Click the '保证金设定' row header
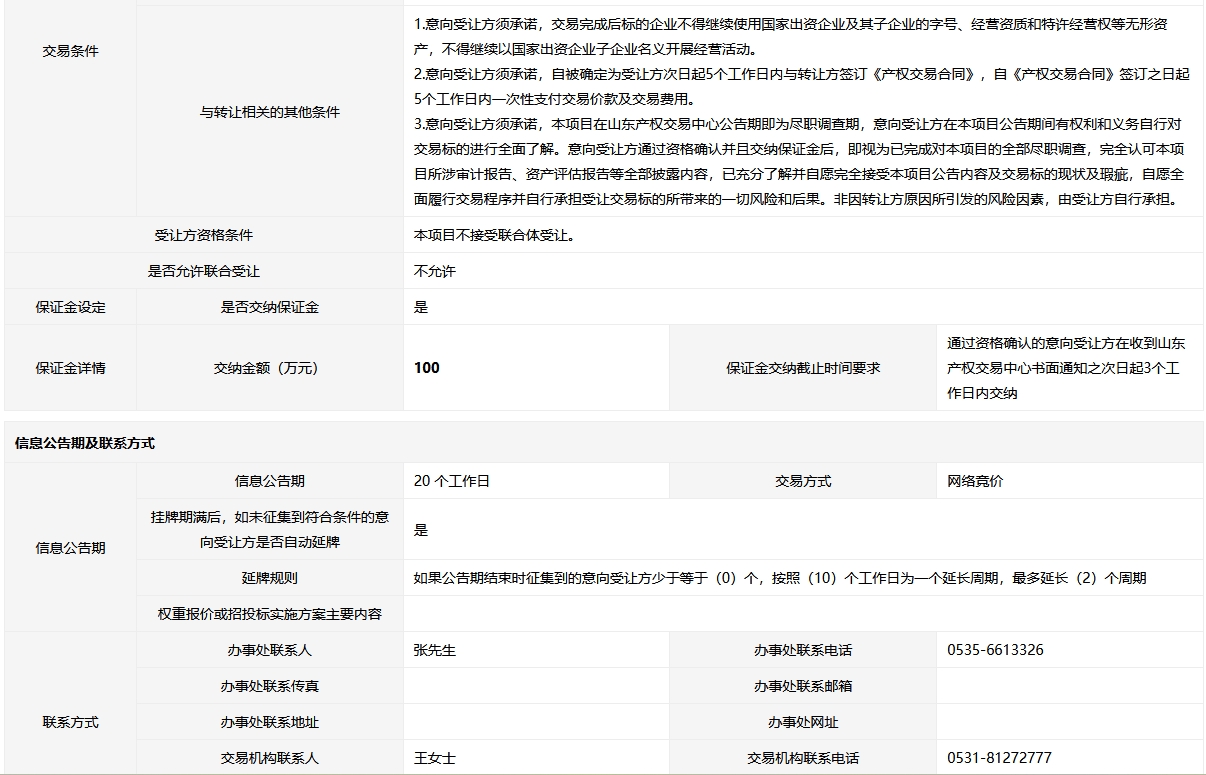This screenshot has width=1206, height=775. coord(70,307)
